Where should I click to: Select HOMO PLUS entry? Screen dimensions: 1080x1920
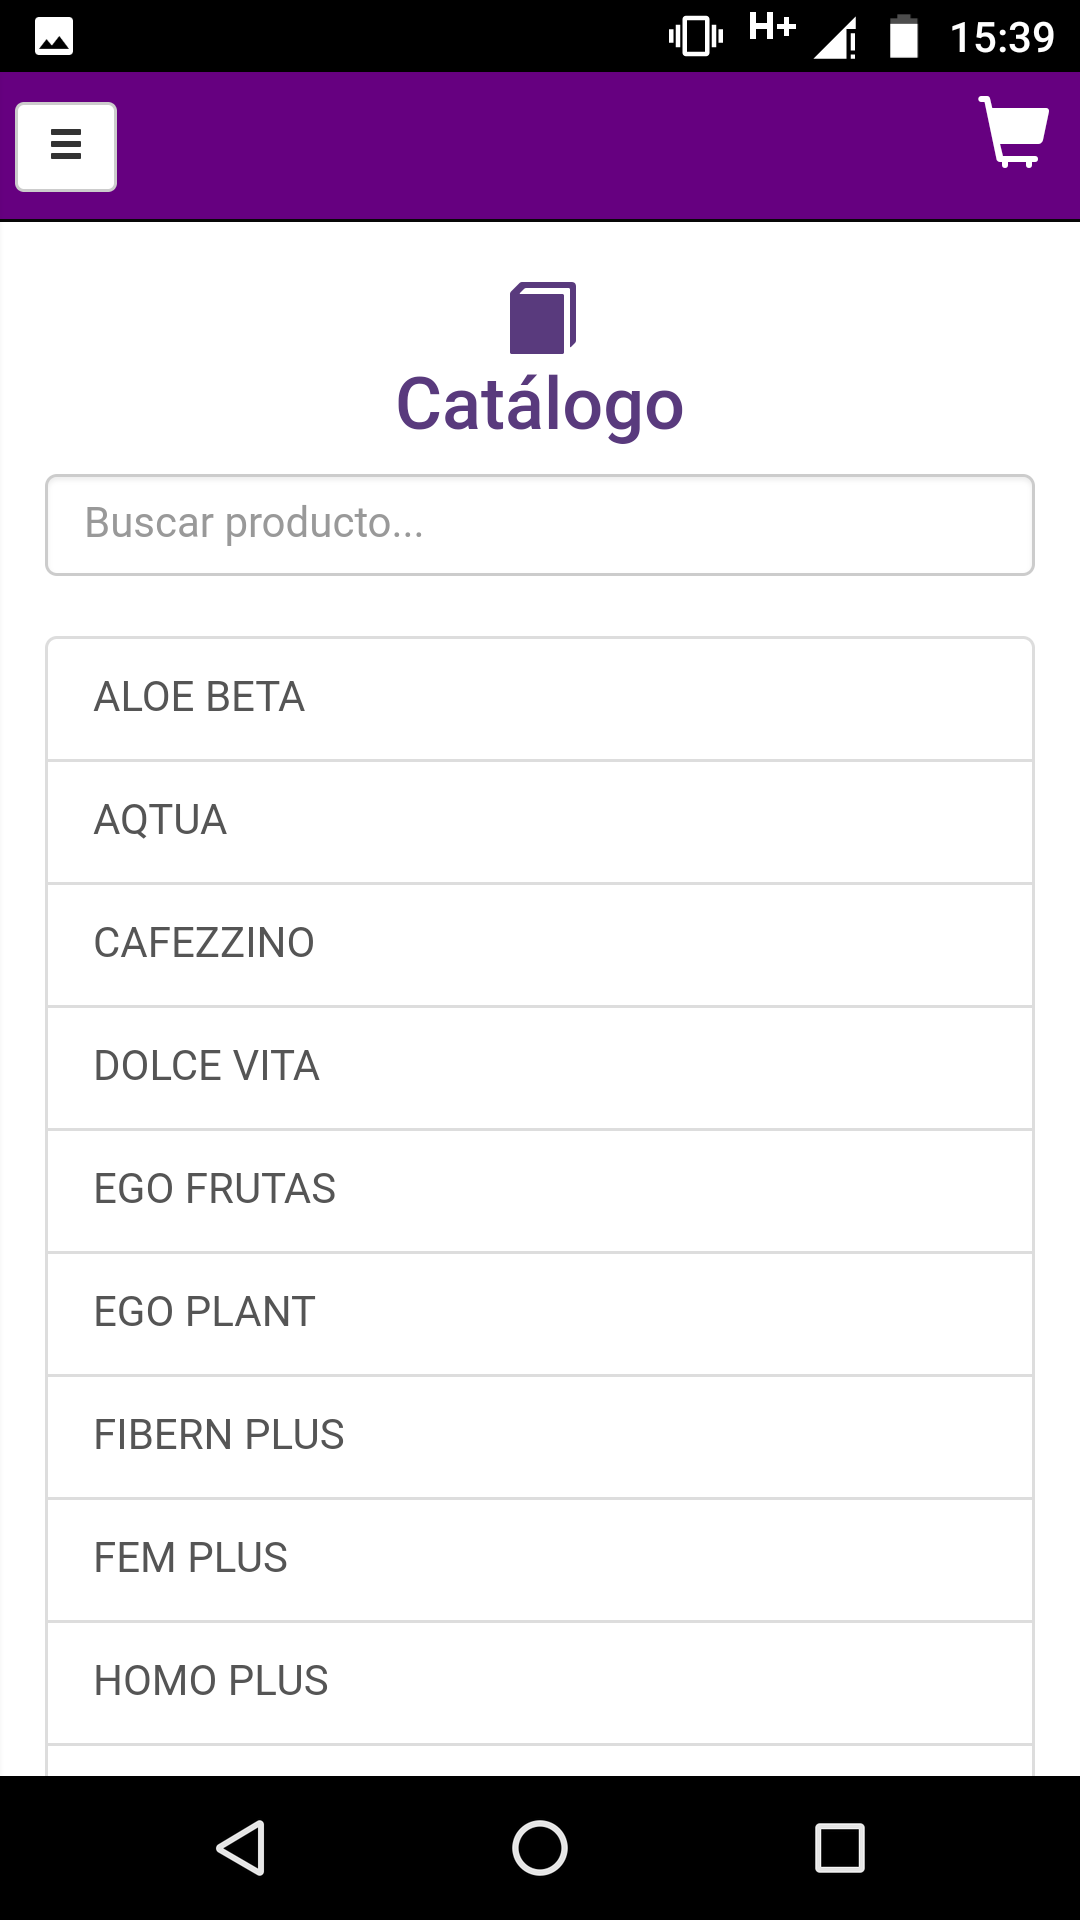coord(540,1683)
